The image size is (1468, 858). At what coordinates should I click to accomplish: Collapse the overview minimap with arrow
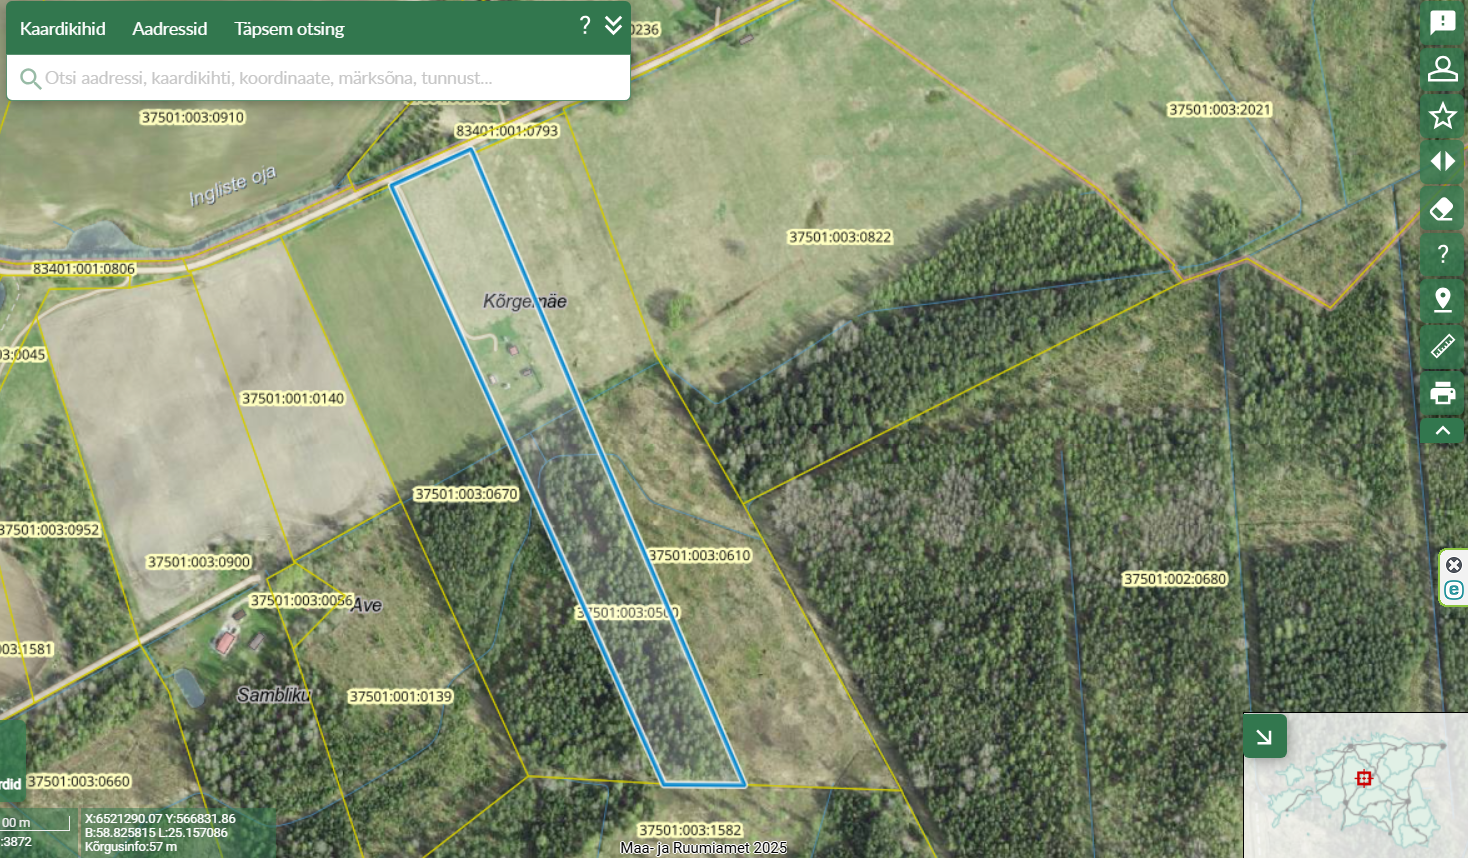pos(1264,737)
